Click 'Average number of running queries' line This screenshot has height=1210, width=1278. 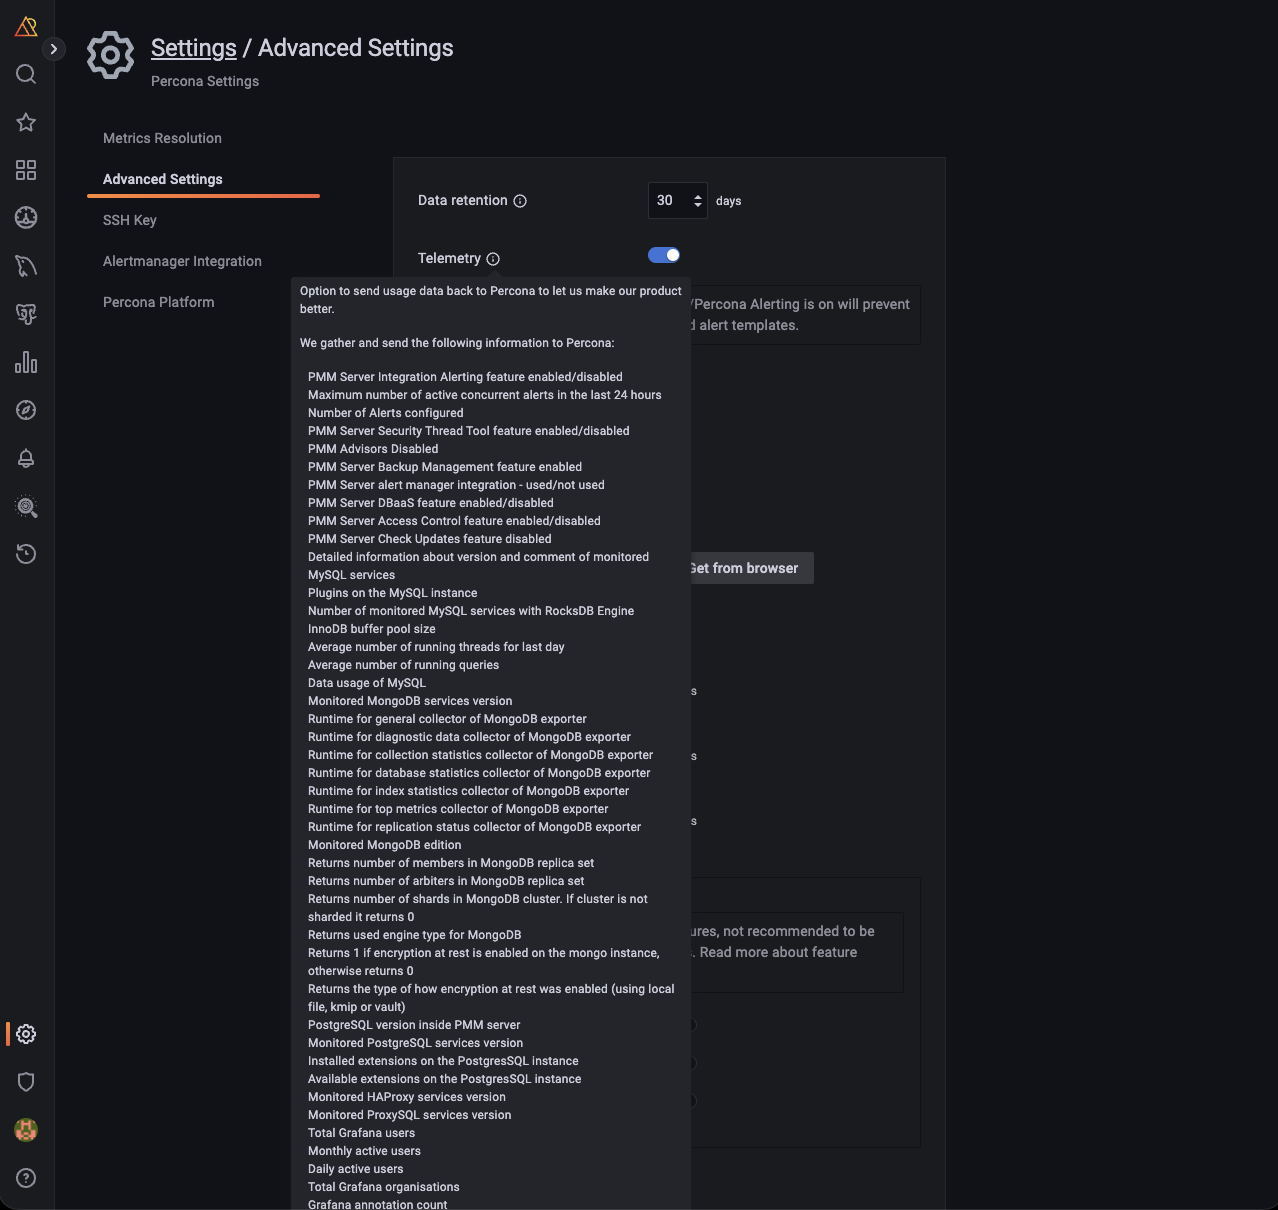coord(403,665)
